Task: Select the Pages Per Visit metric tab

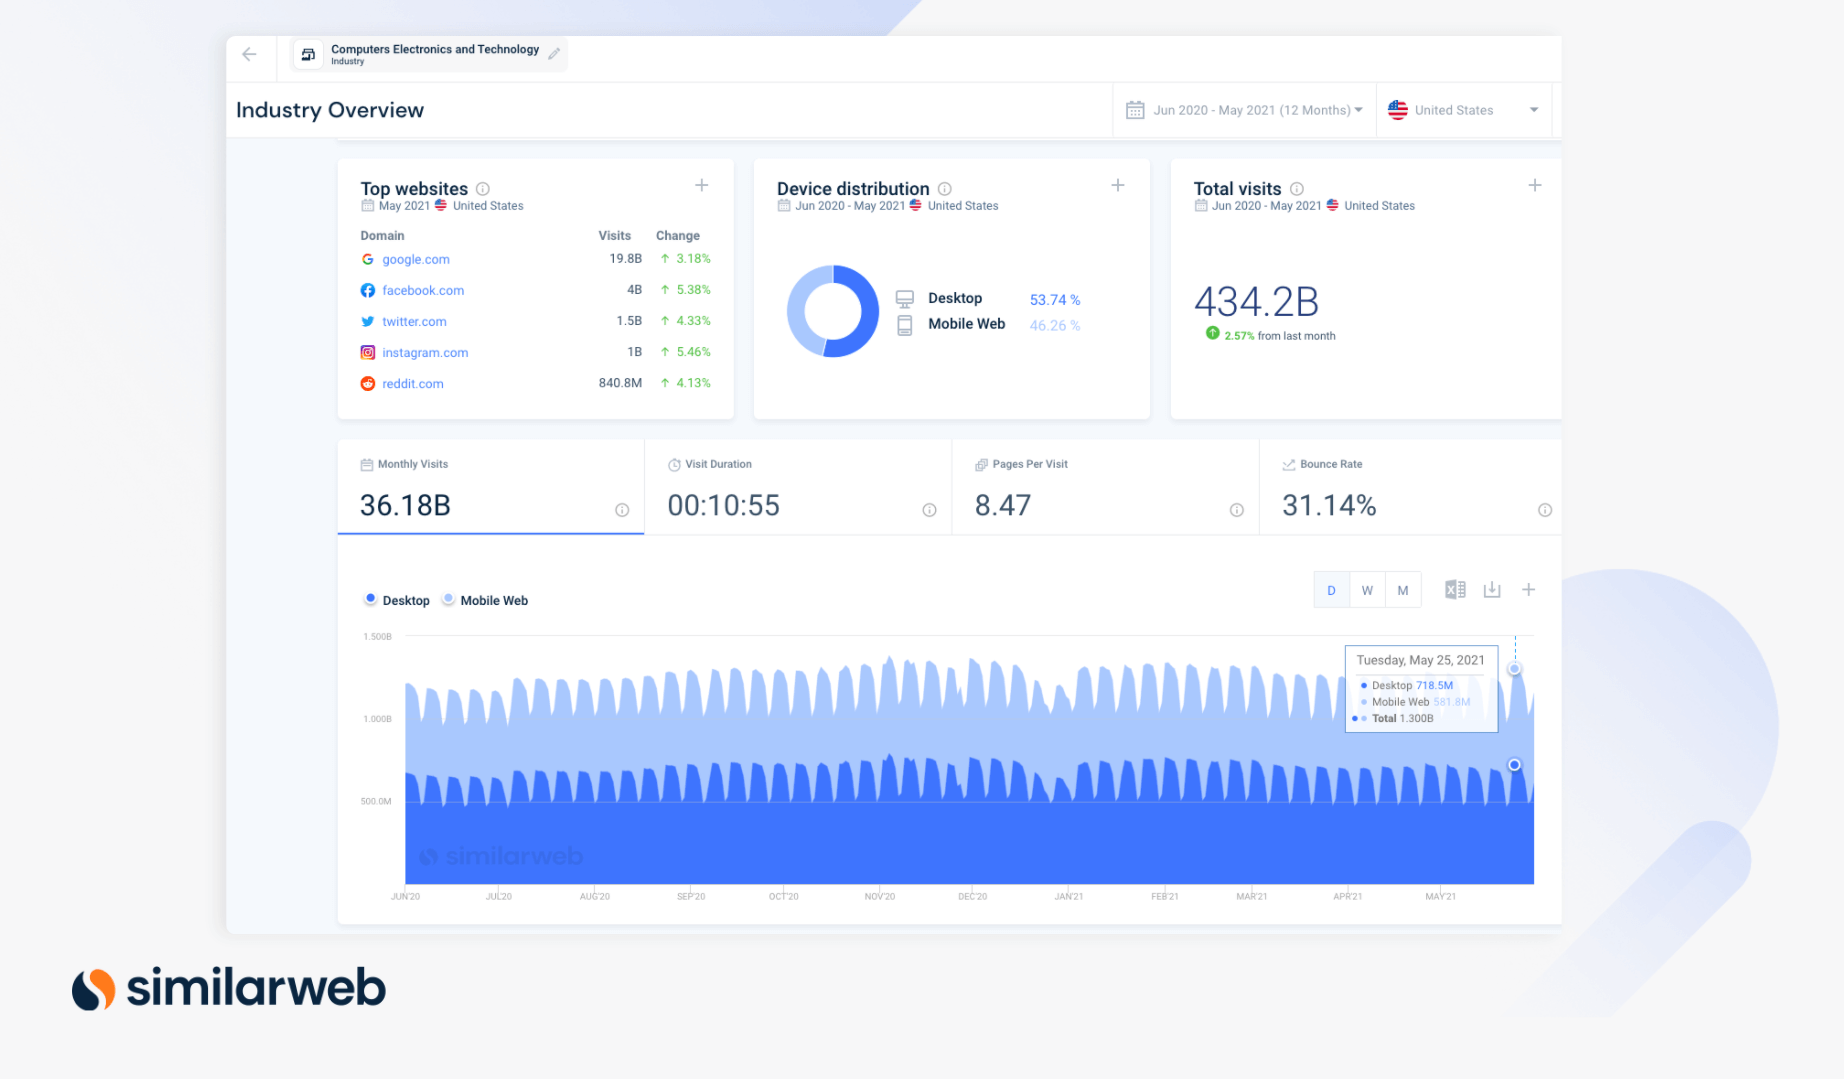Action: pyautogui.click(x=1106, y=488)
